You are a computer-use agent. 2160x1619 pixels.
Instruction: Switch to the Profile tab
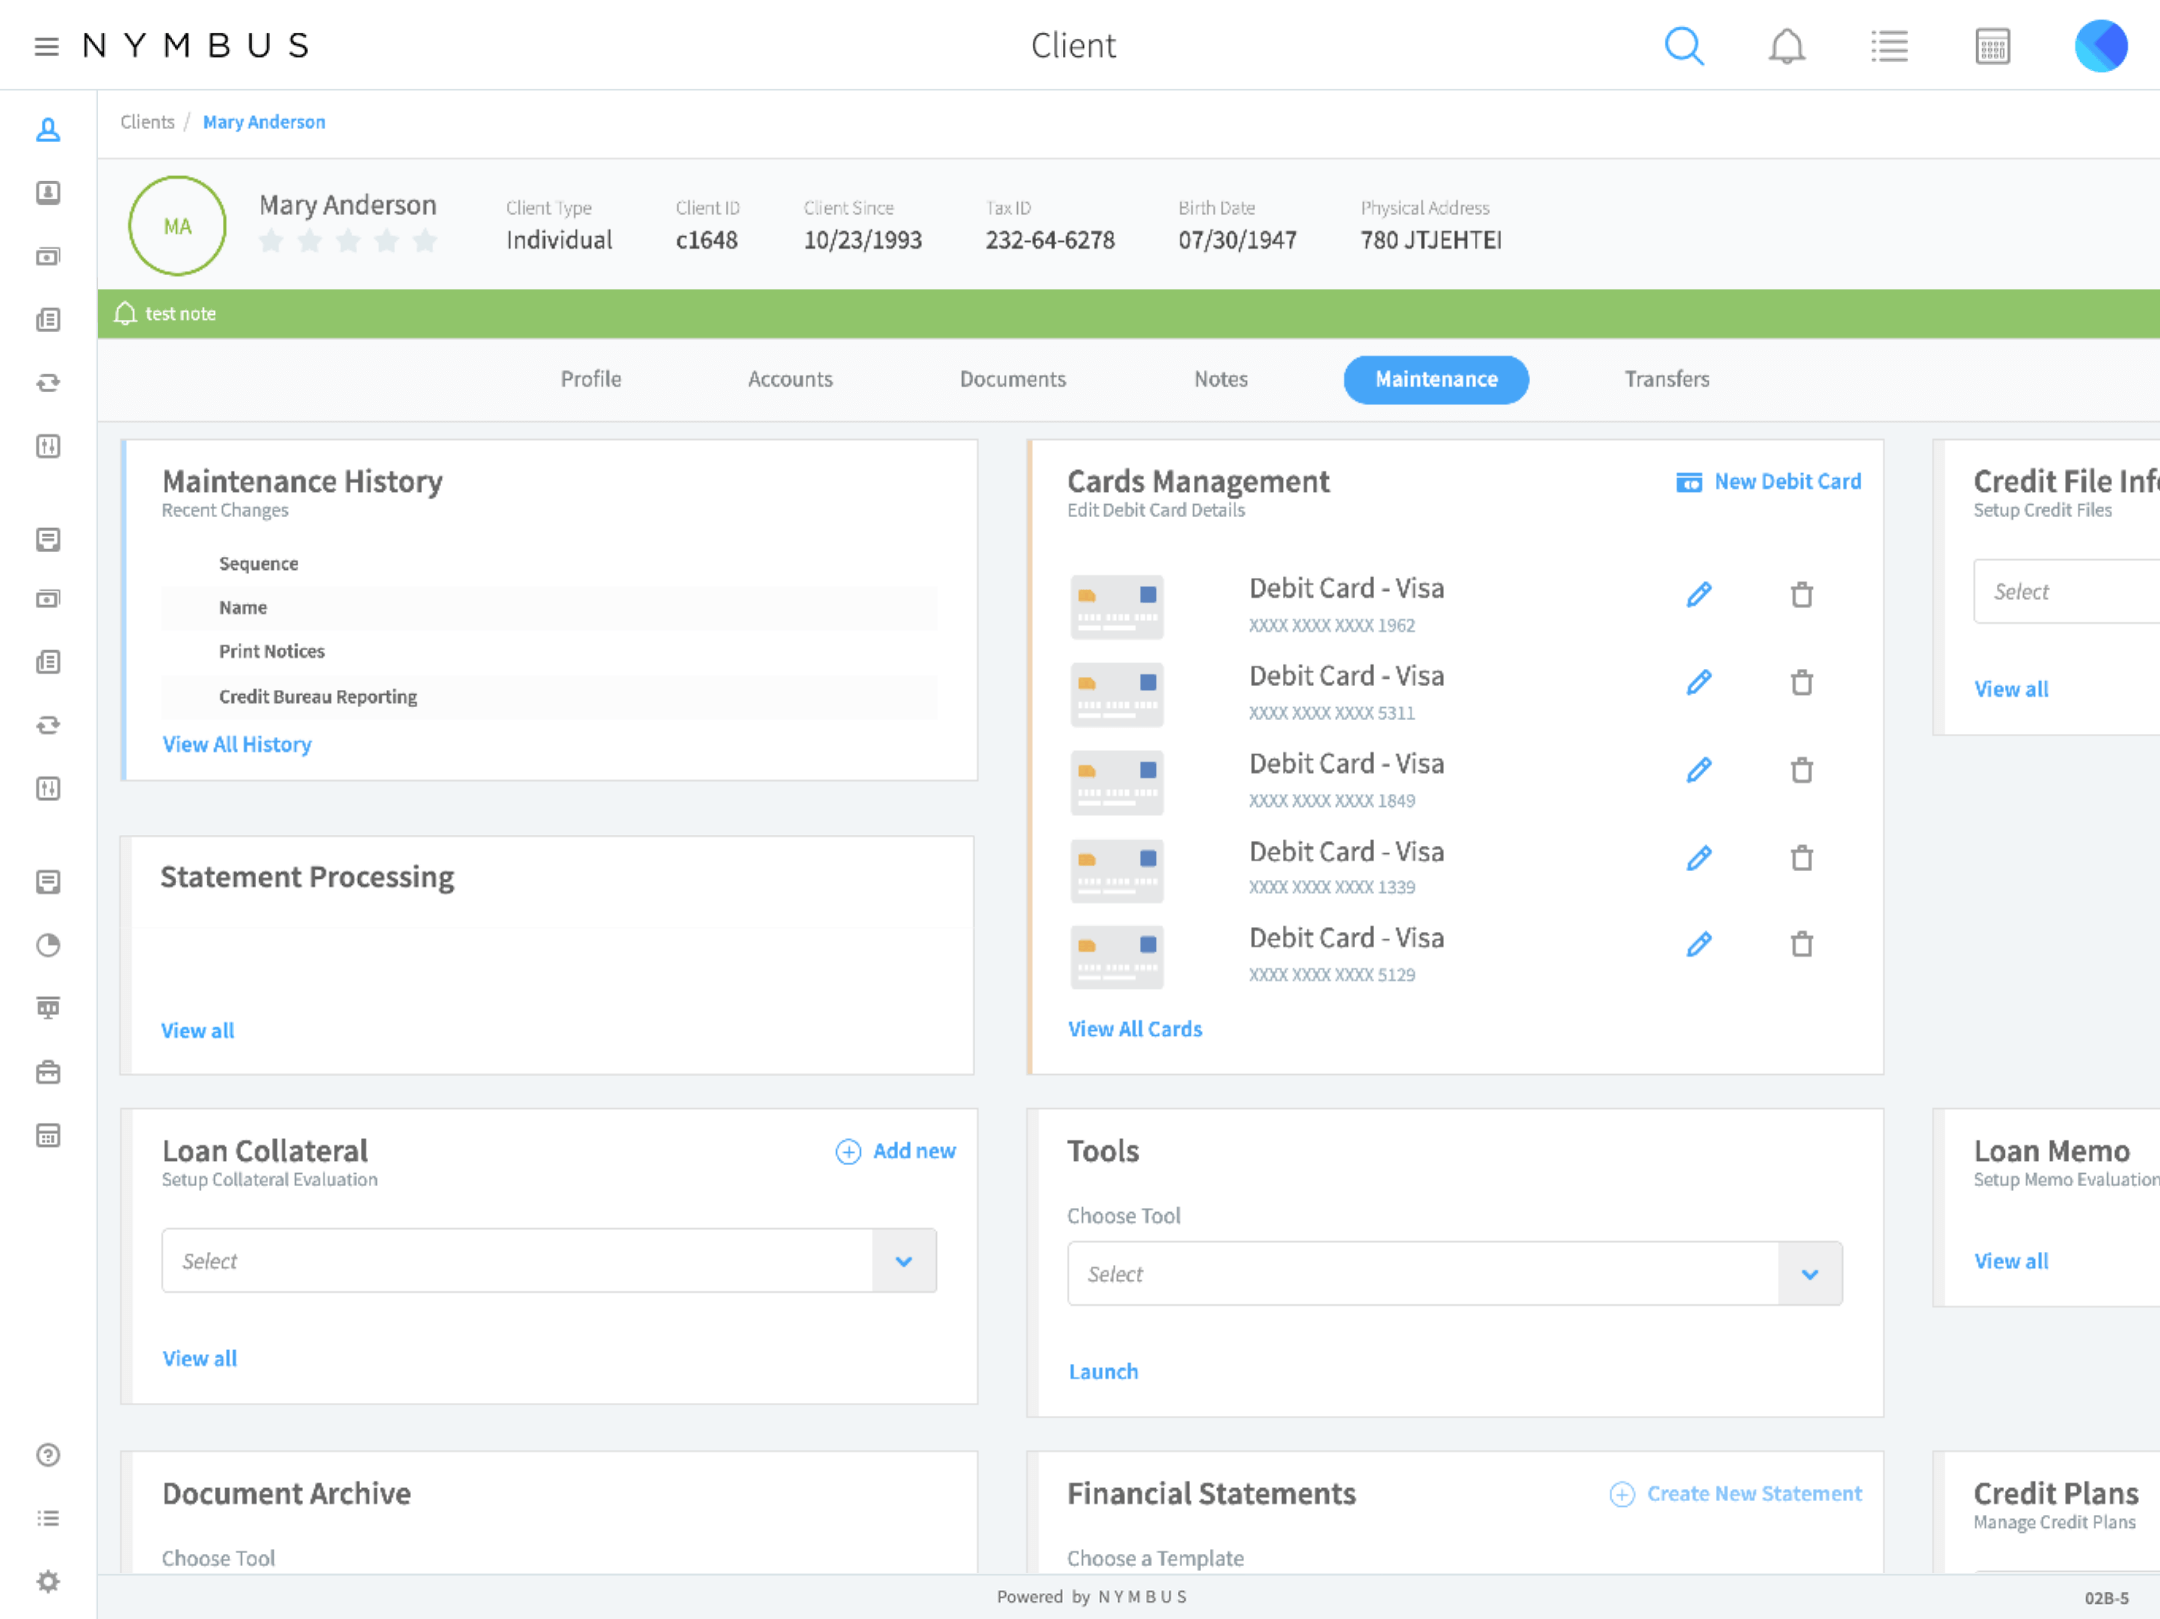tap(591, 379)
